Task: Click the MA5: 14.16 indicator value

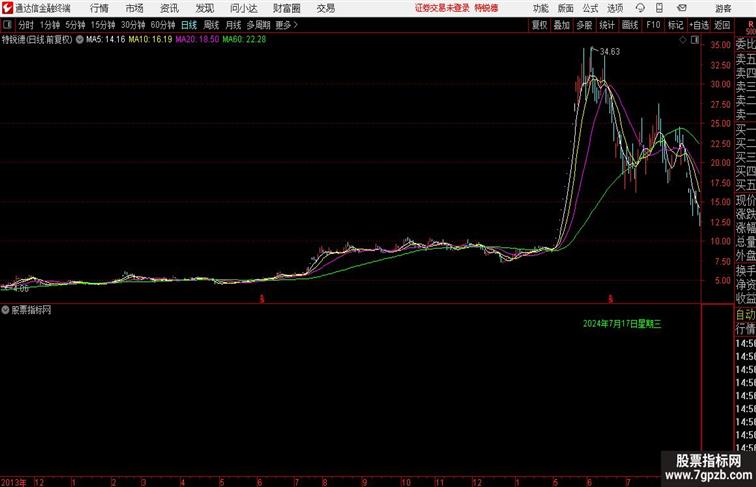Action: coord(106,40)
